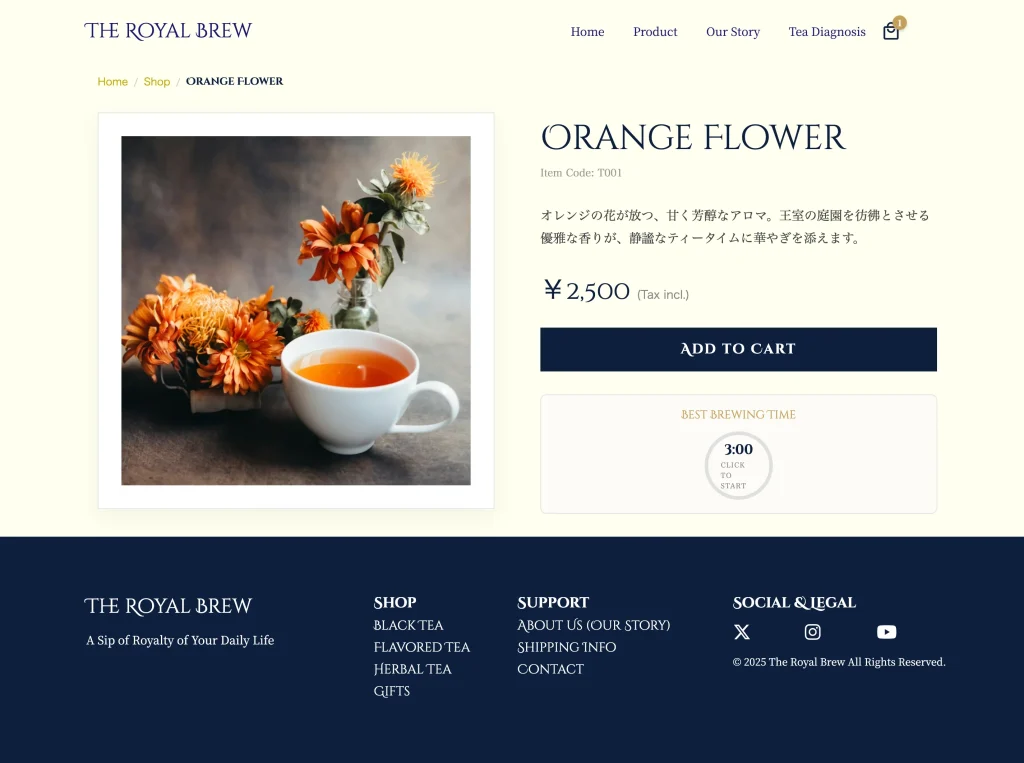Open Tea Diagnosis in navigation
The width and height of the screenshot is (1024, 763).
(x=826, y=32)
